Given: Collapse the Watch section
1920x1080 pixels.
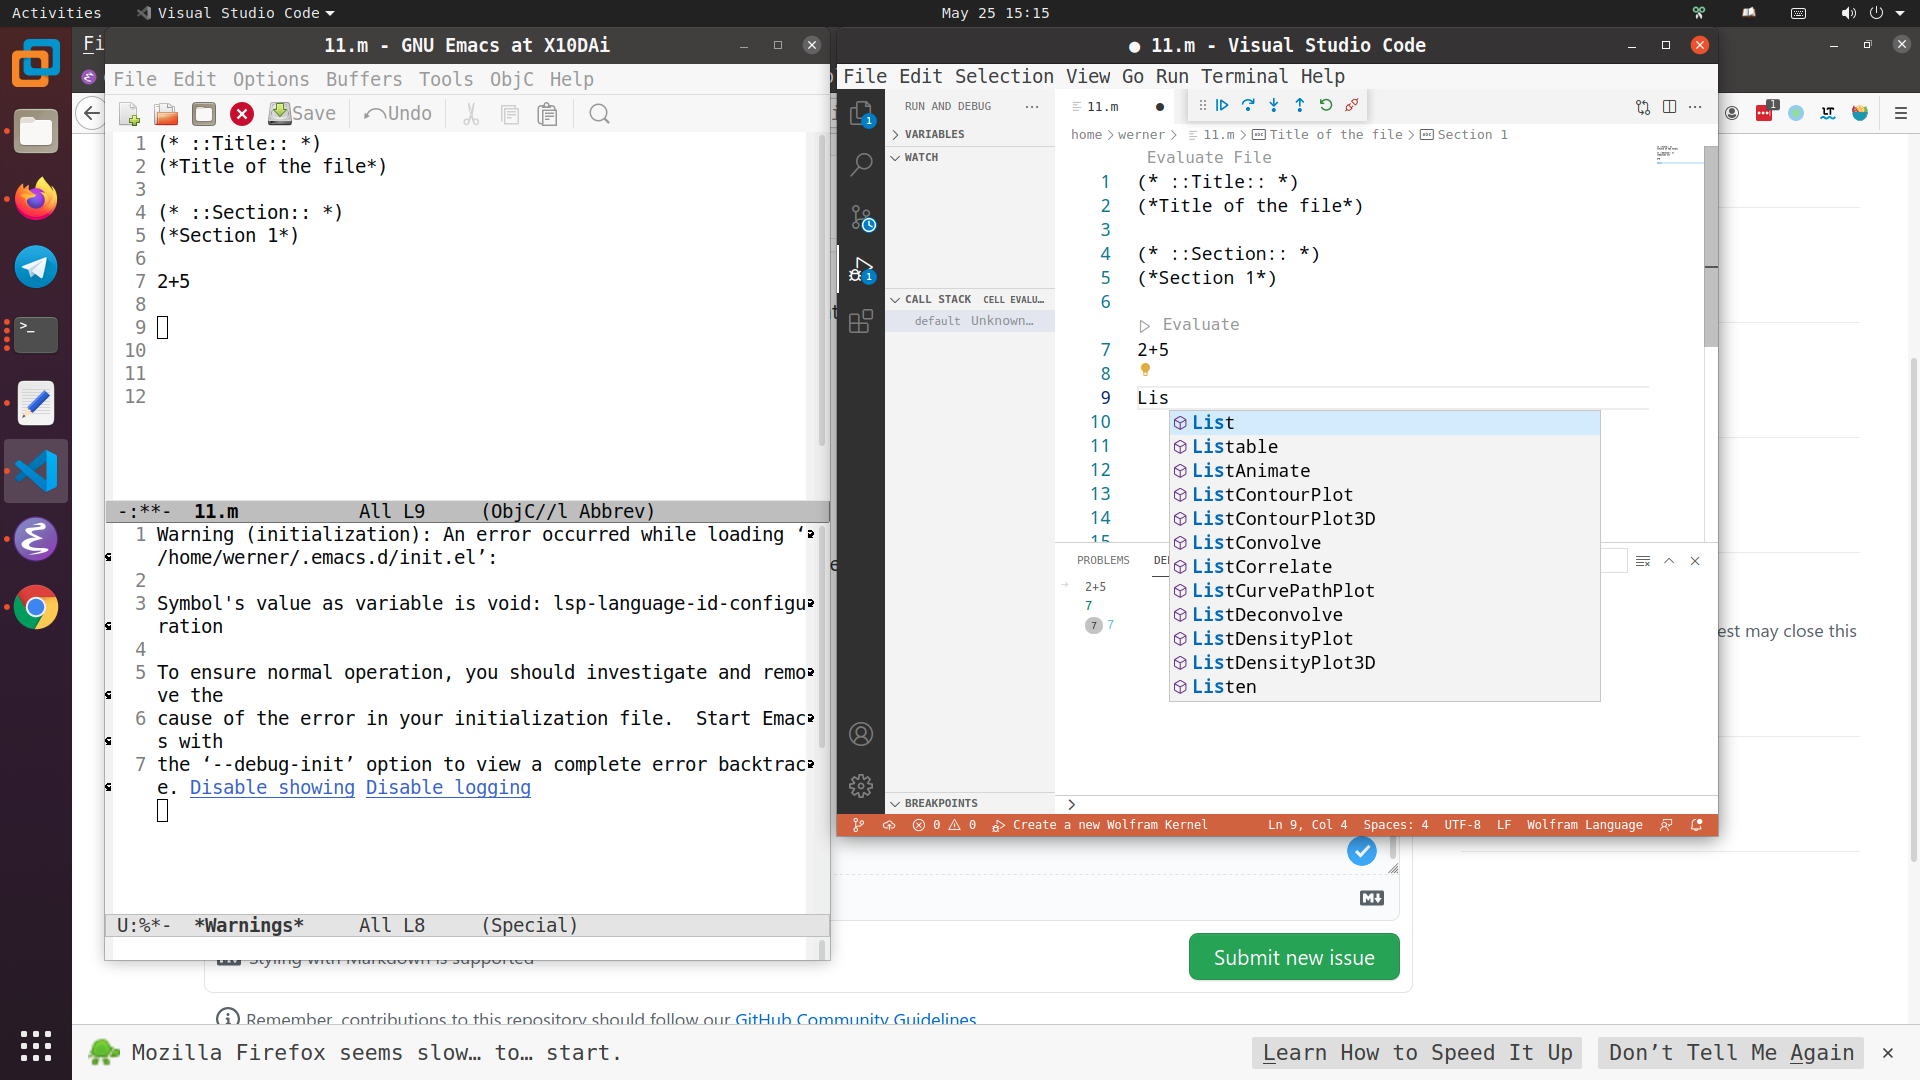Looking at the screenshot, I should (920, 157).
